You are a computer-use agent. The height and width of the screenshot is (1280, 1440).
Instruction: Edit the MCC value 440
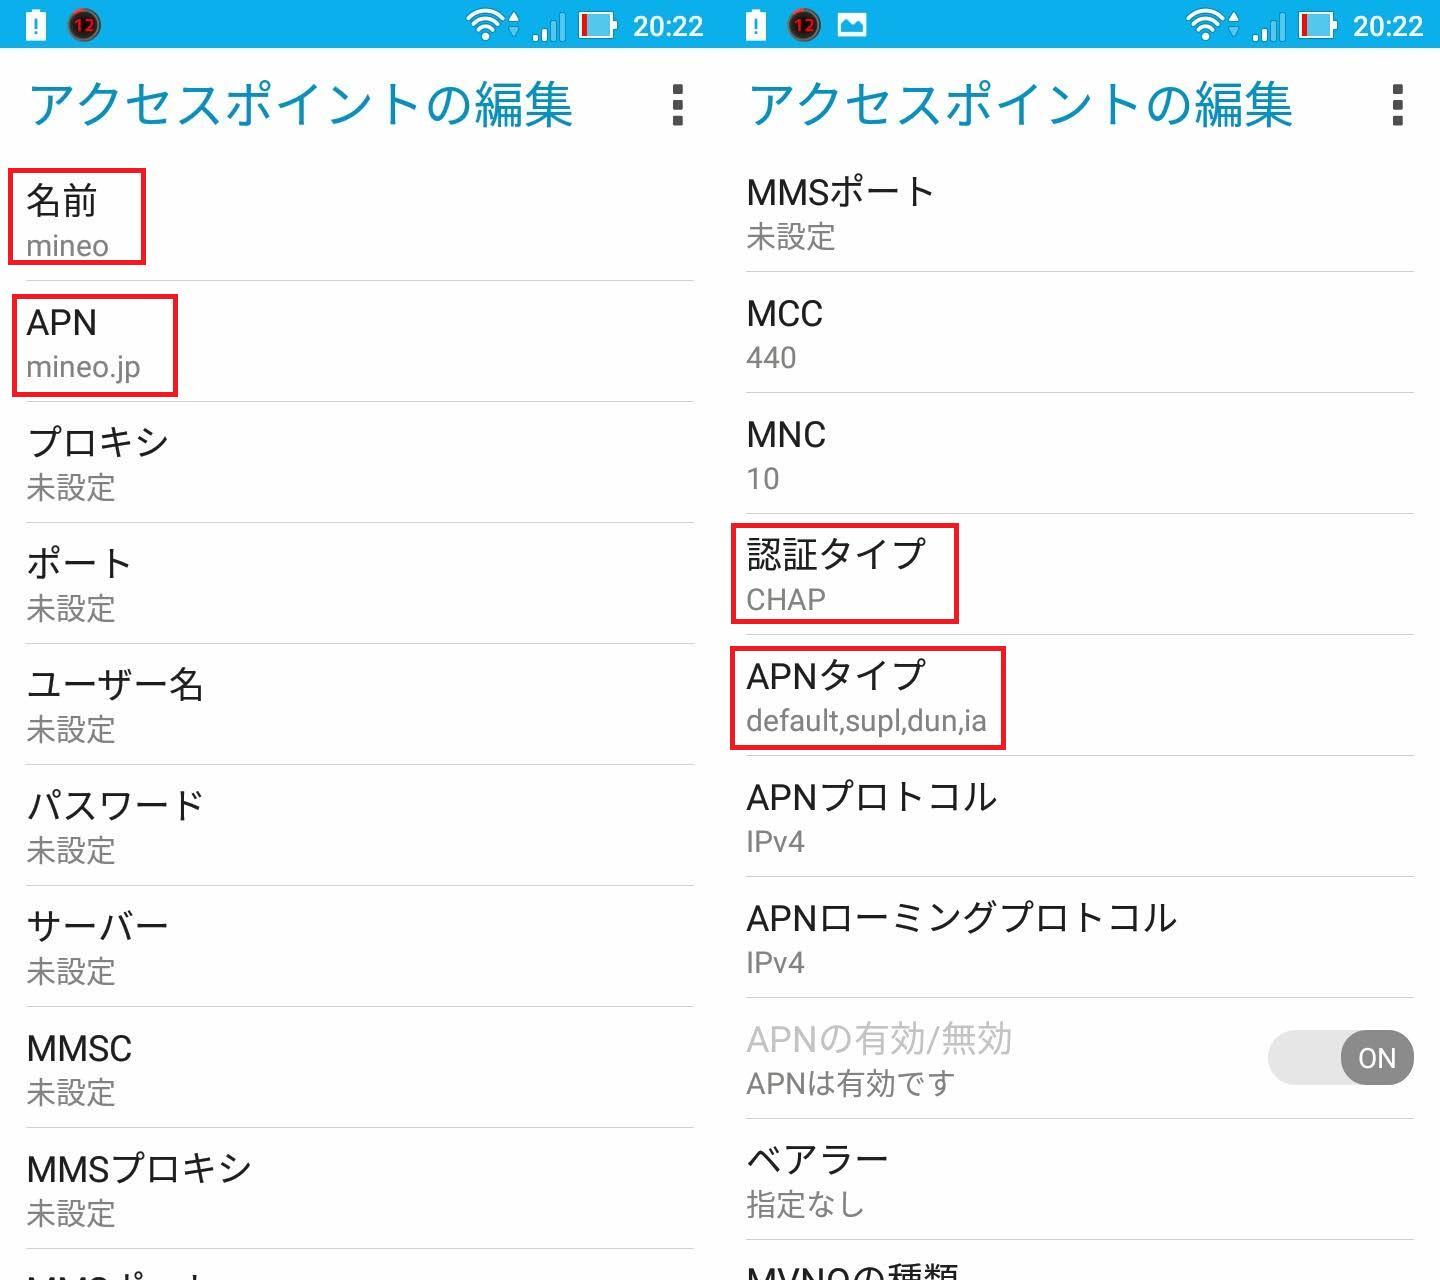[x=1080, y=333]
